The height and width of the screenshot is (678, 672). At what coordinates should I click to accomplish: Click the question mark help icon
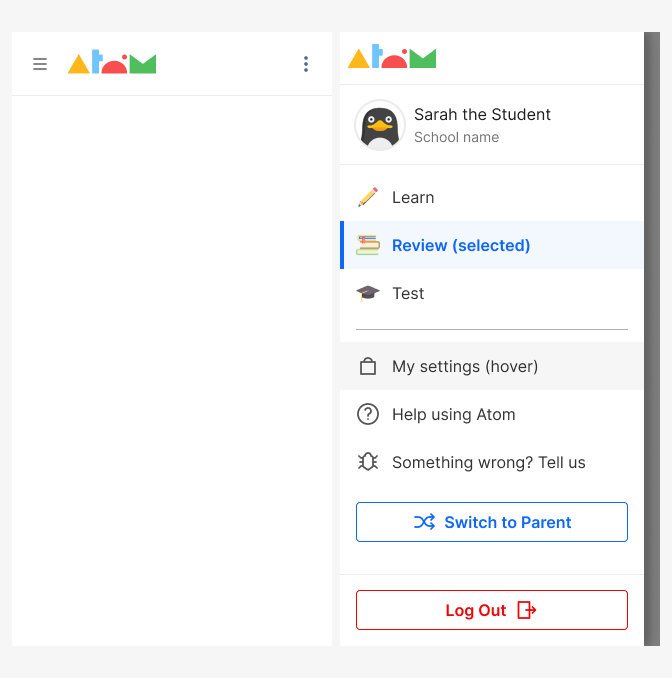pyautogui.click(x=368, y=414)
